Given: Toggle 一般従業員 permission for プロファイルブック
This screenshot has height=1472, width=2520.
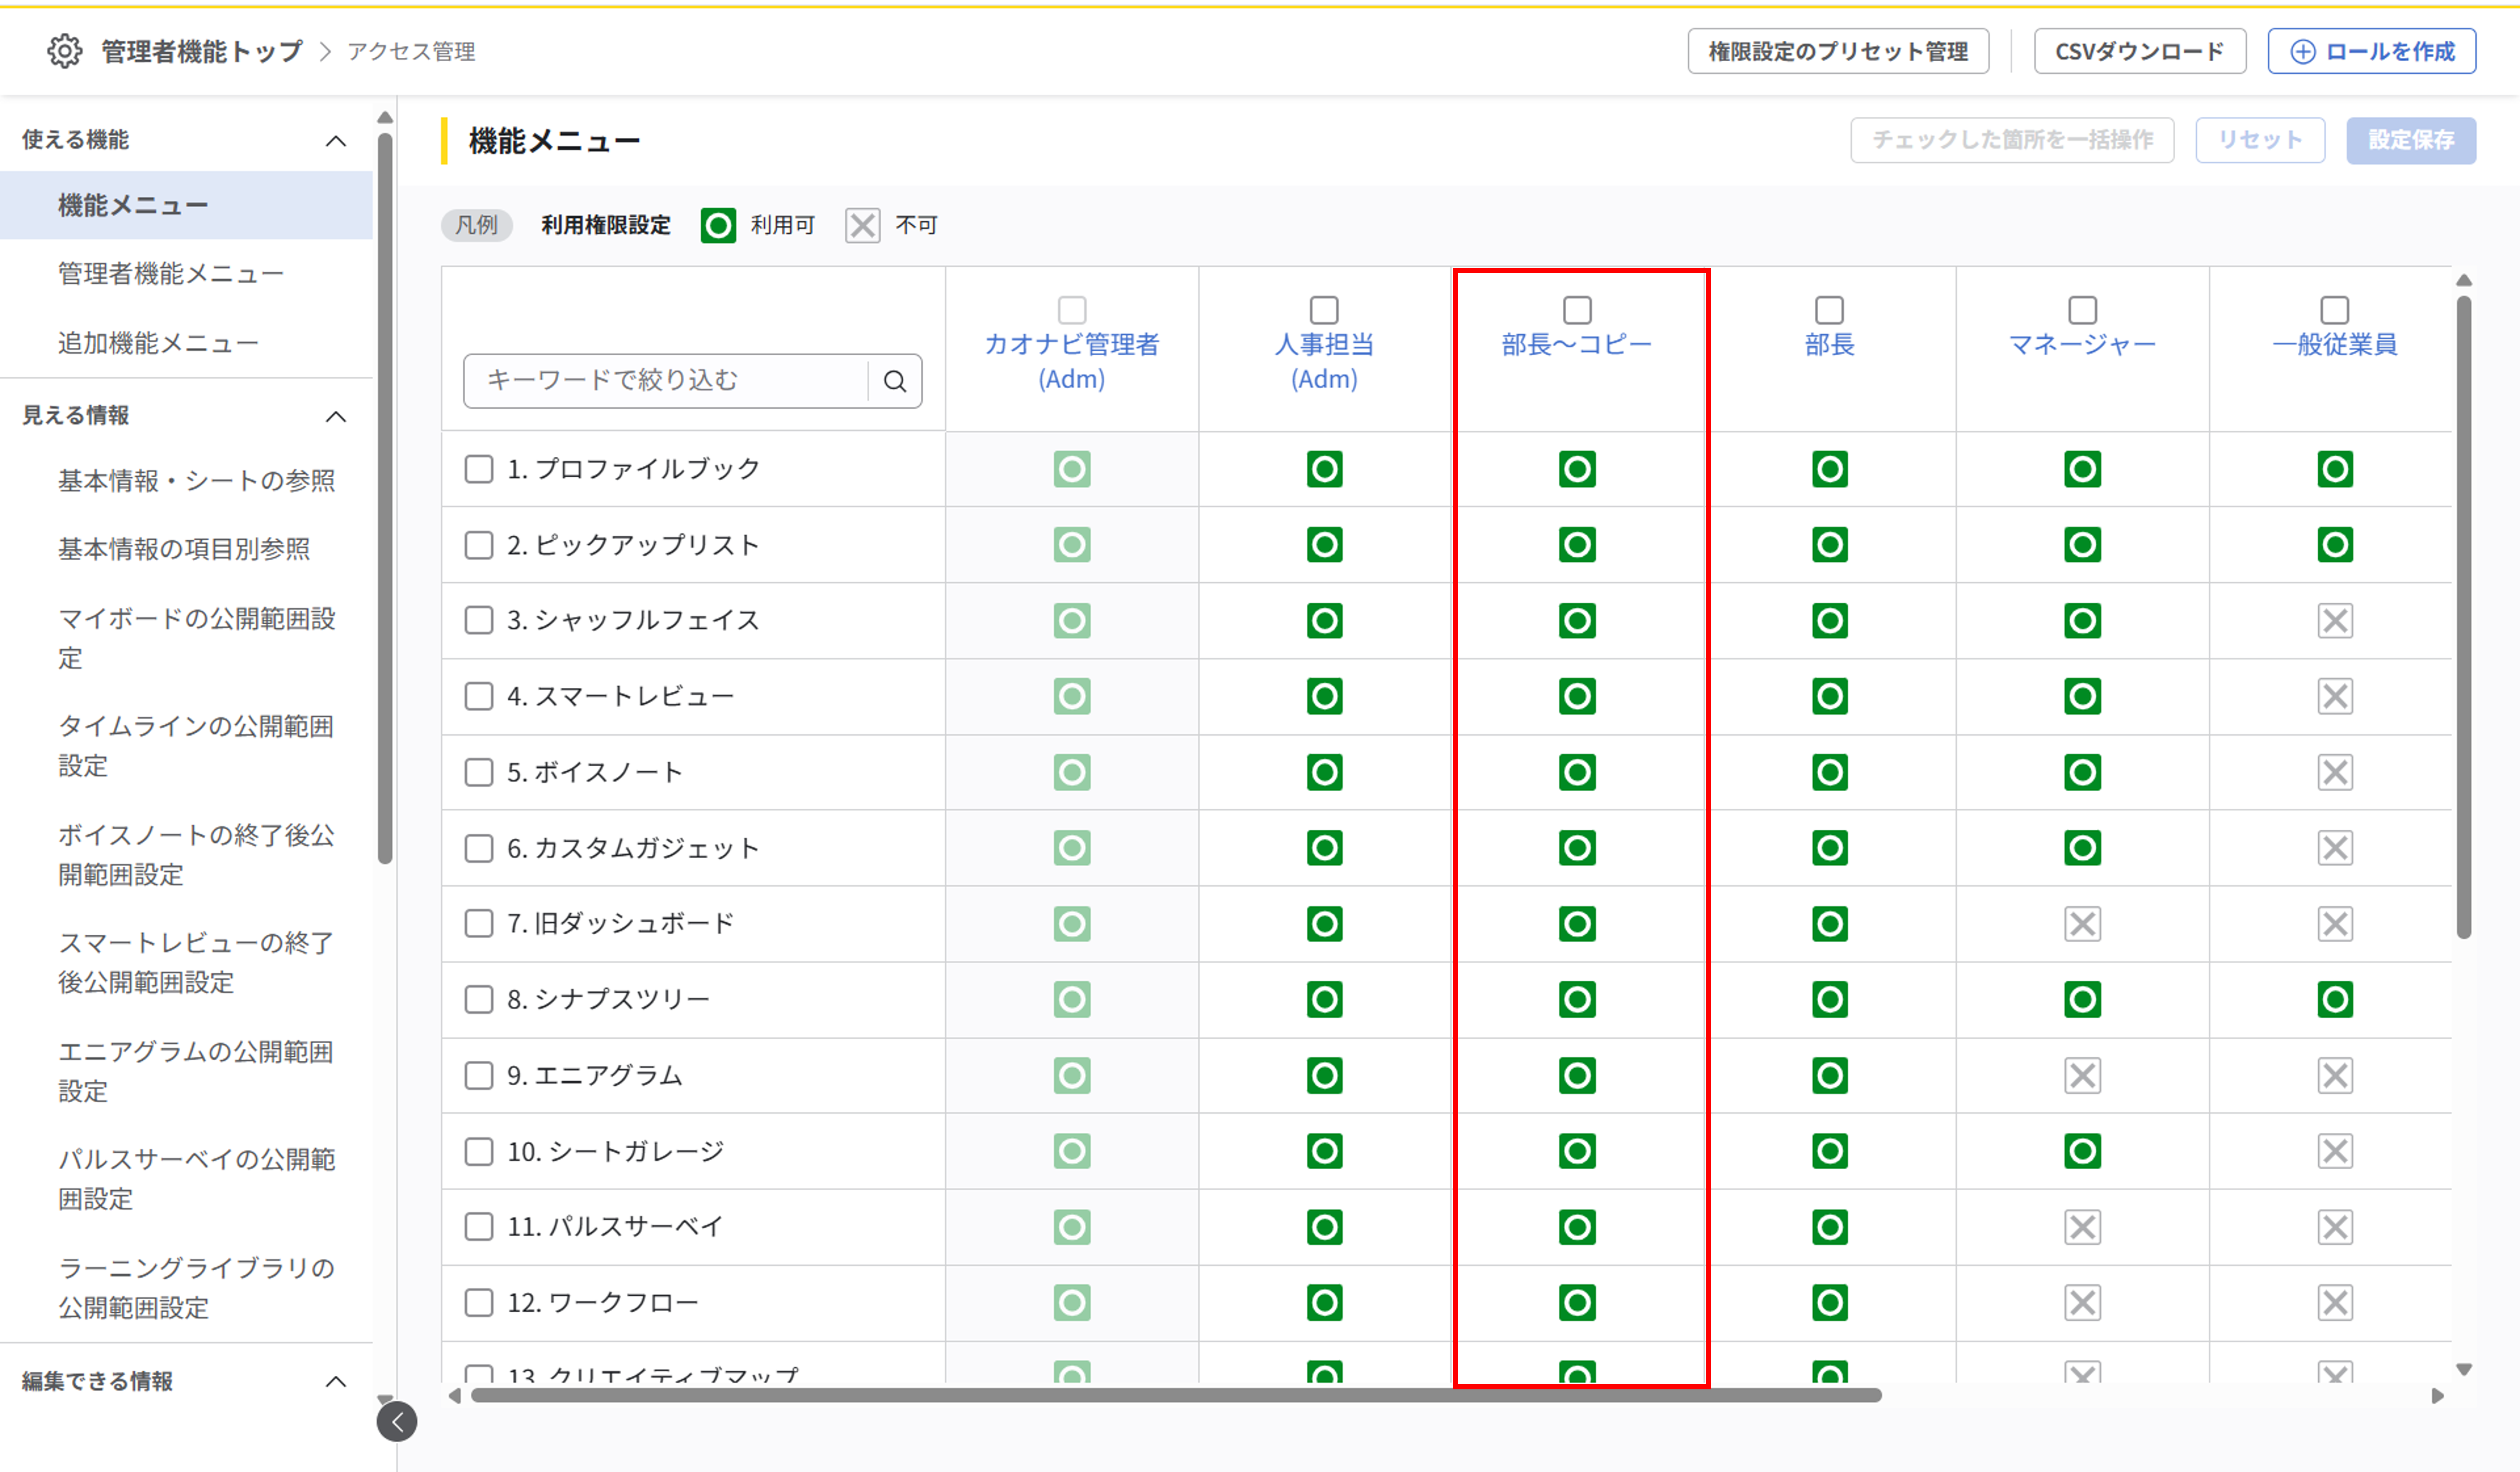Looking at the screenshot, I should click(x=2335, y=469).
